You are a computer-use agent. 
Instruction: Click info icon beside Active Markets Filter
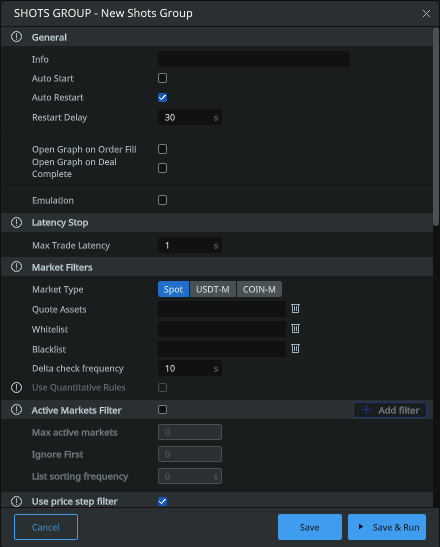(16, 410)
